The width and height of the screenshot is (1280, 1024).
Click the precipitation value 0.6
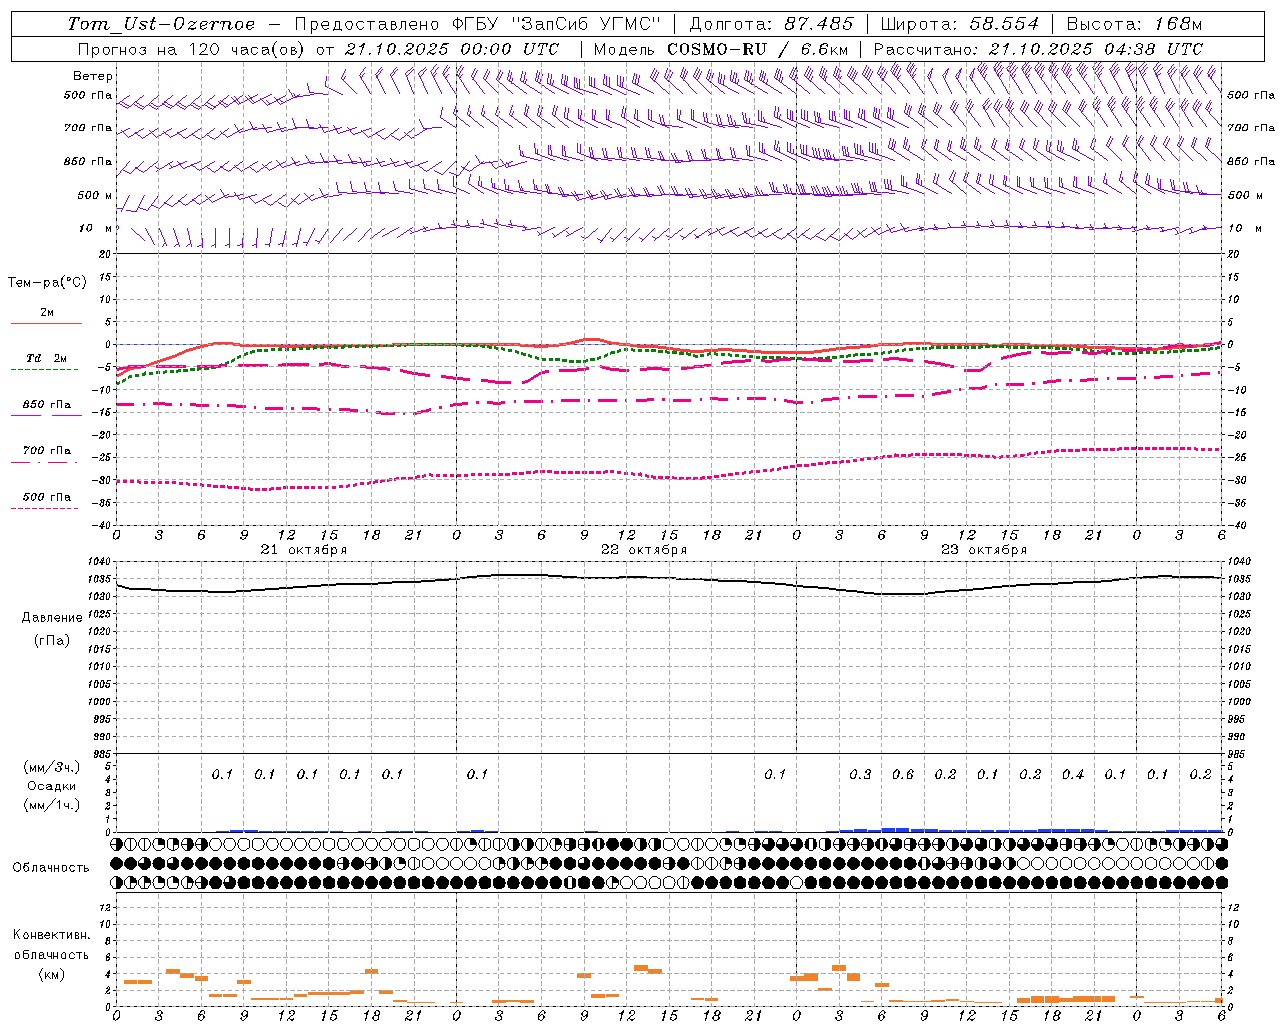point(903,775)
